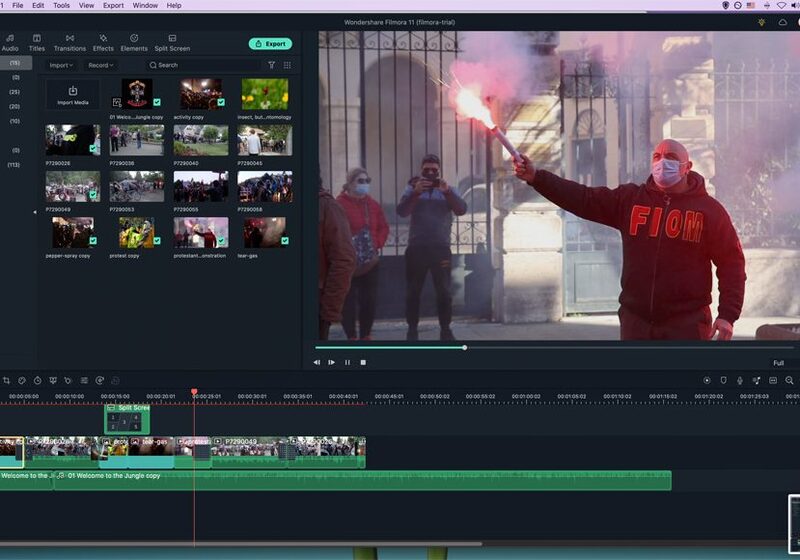Screen dimensions: 800x560
Task: Switch to the Transitions tab
Action: point(70,42)
